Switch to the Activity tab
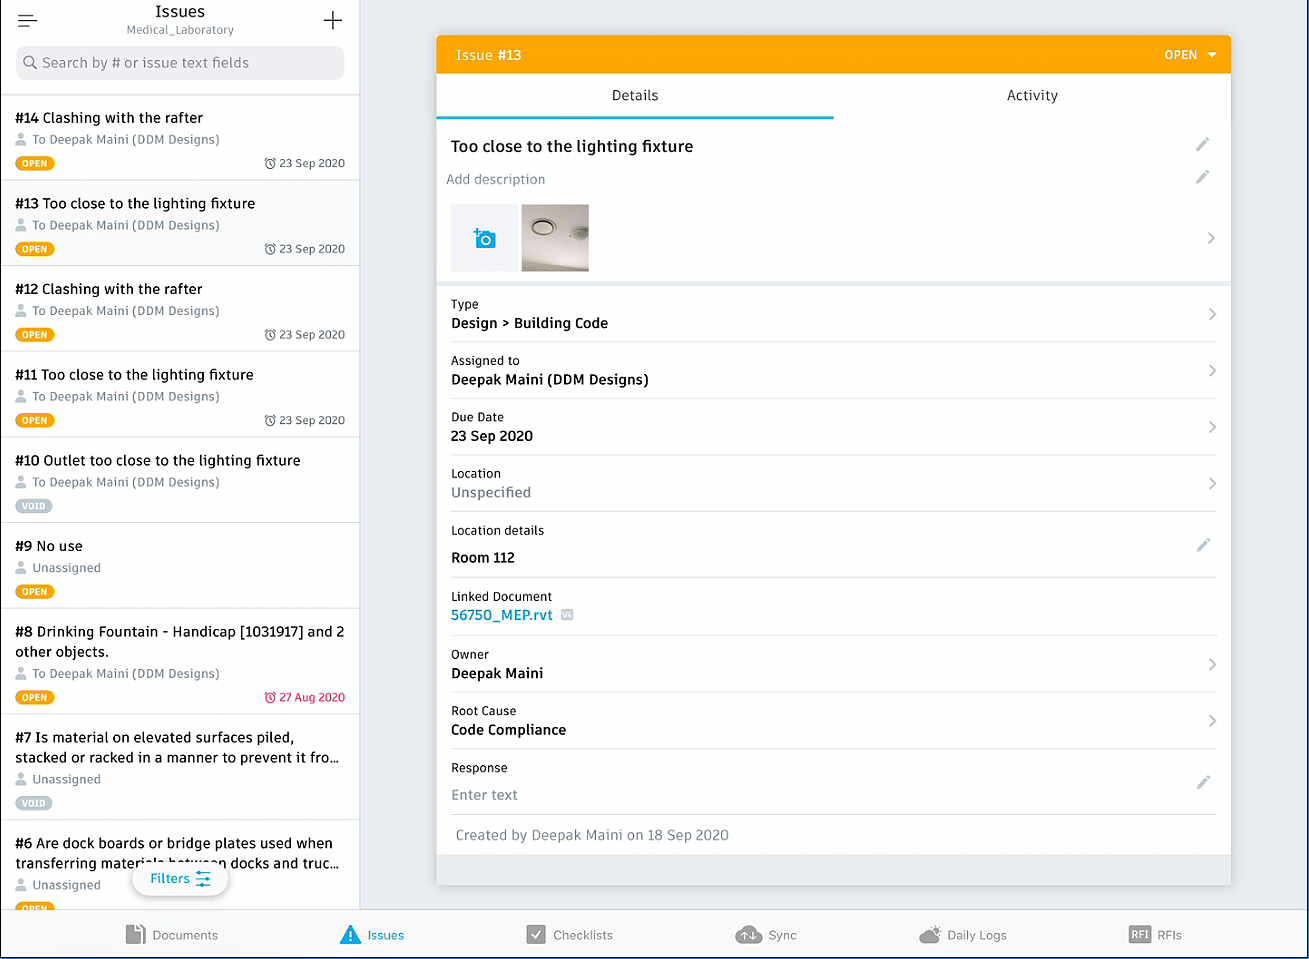The image size is (1309, 959). 1032,96
